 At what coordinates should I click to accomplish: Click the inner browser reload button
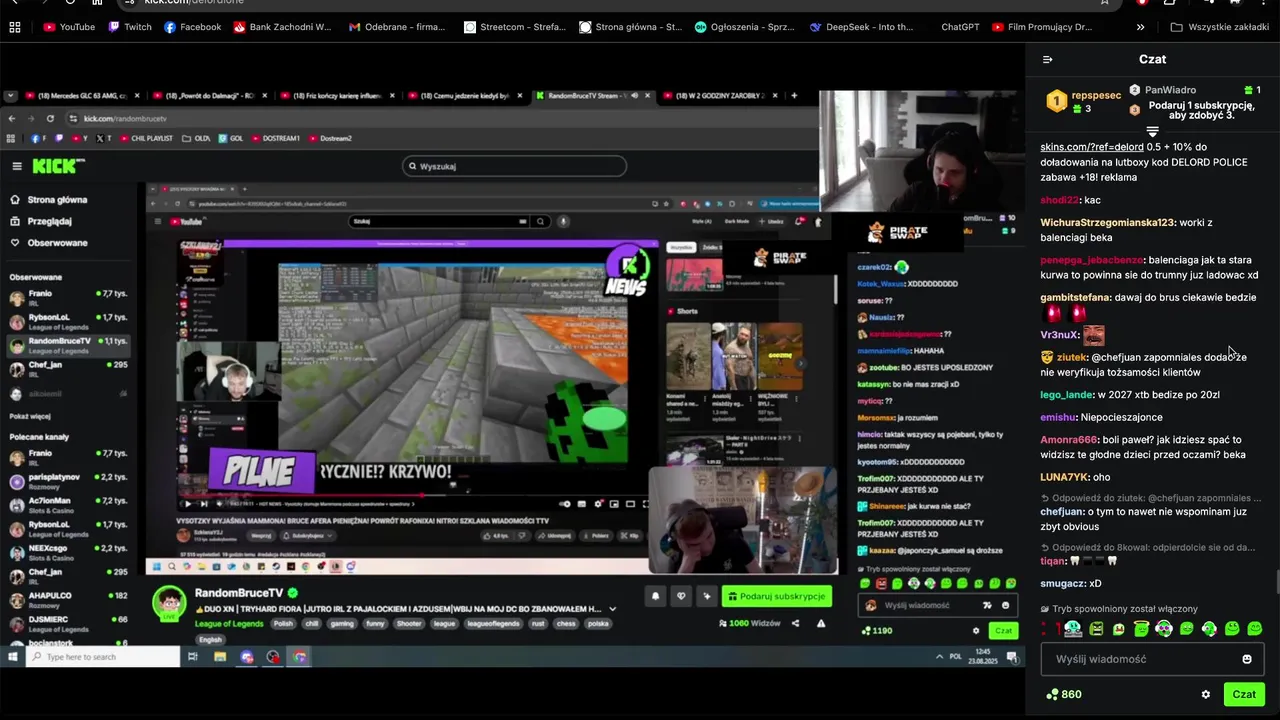(x=50, y=118)
